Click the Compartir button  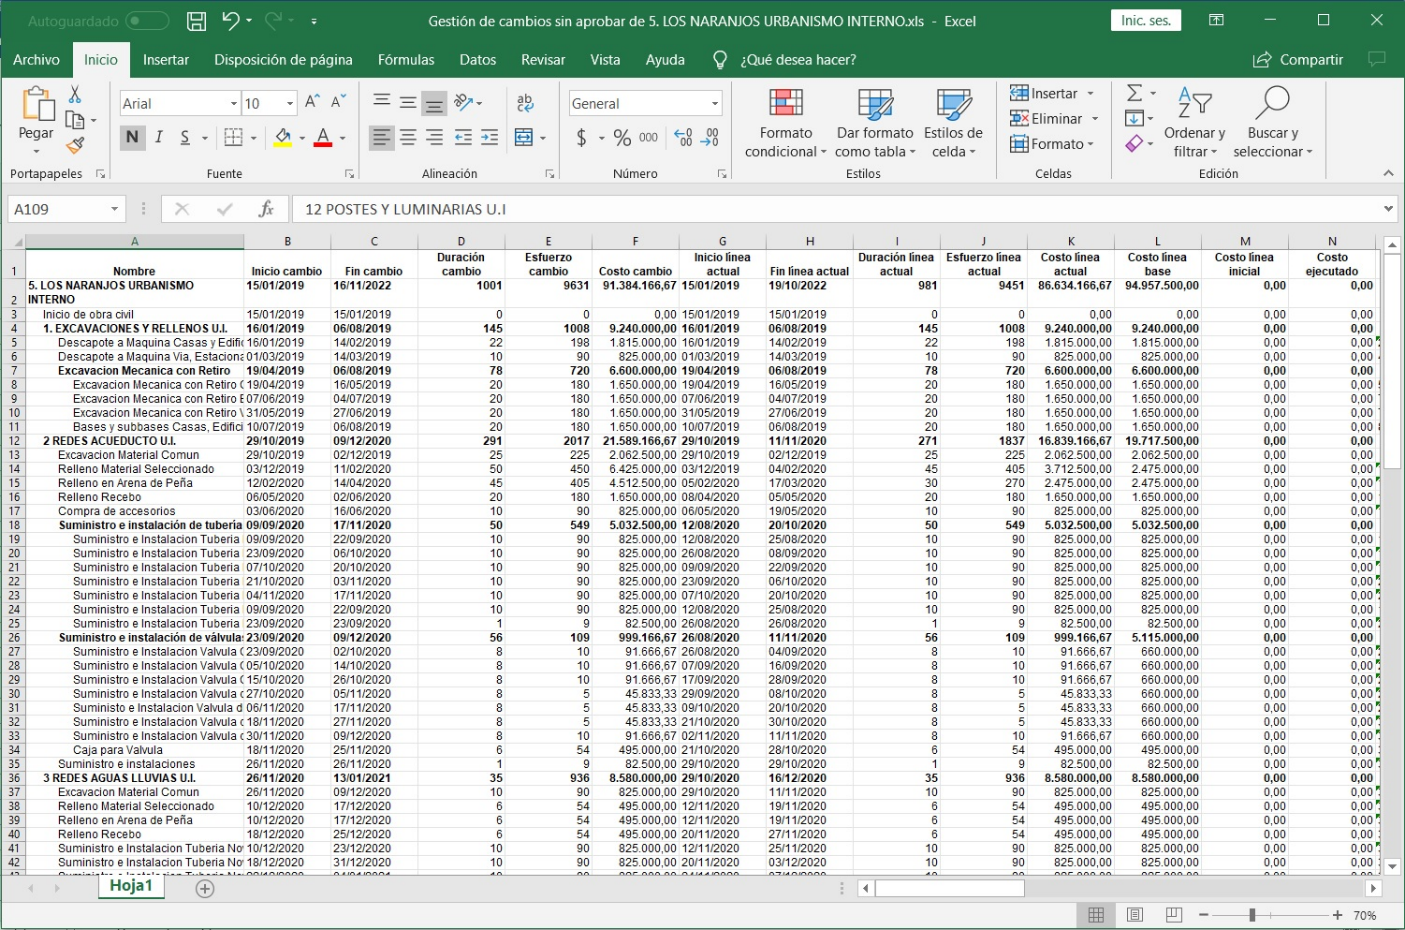tap(1298, 60)
